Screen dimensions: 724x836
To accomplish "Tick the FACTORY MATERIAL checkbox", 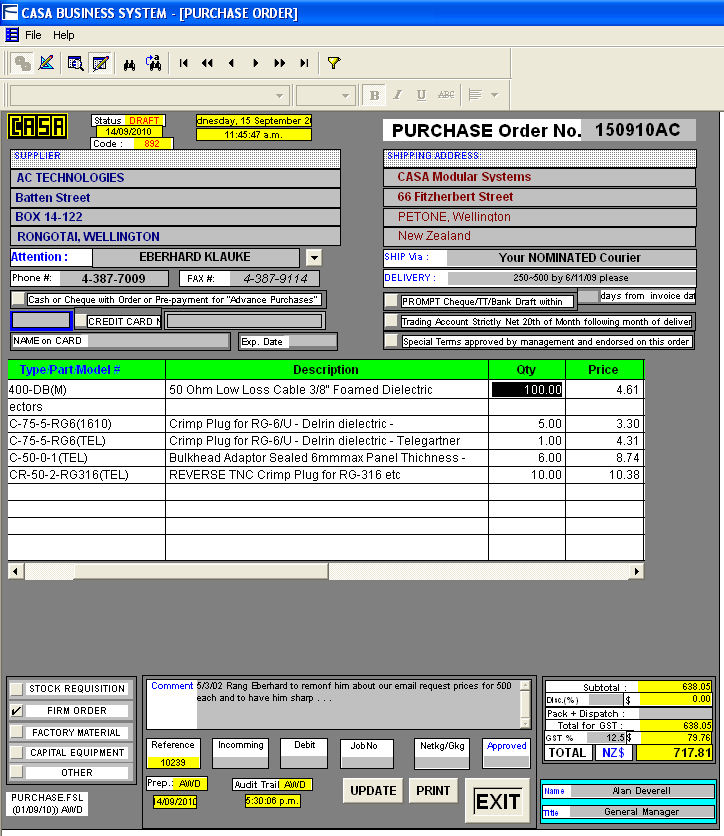I will pyautogui.click(x=17, y=732).
